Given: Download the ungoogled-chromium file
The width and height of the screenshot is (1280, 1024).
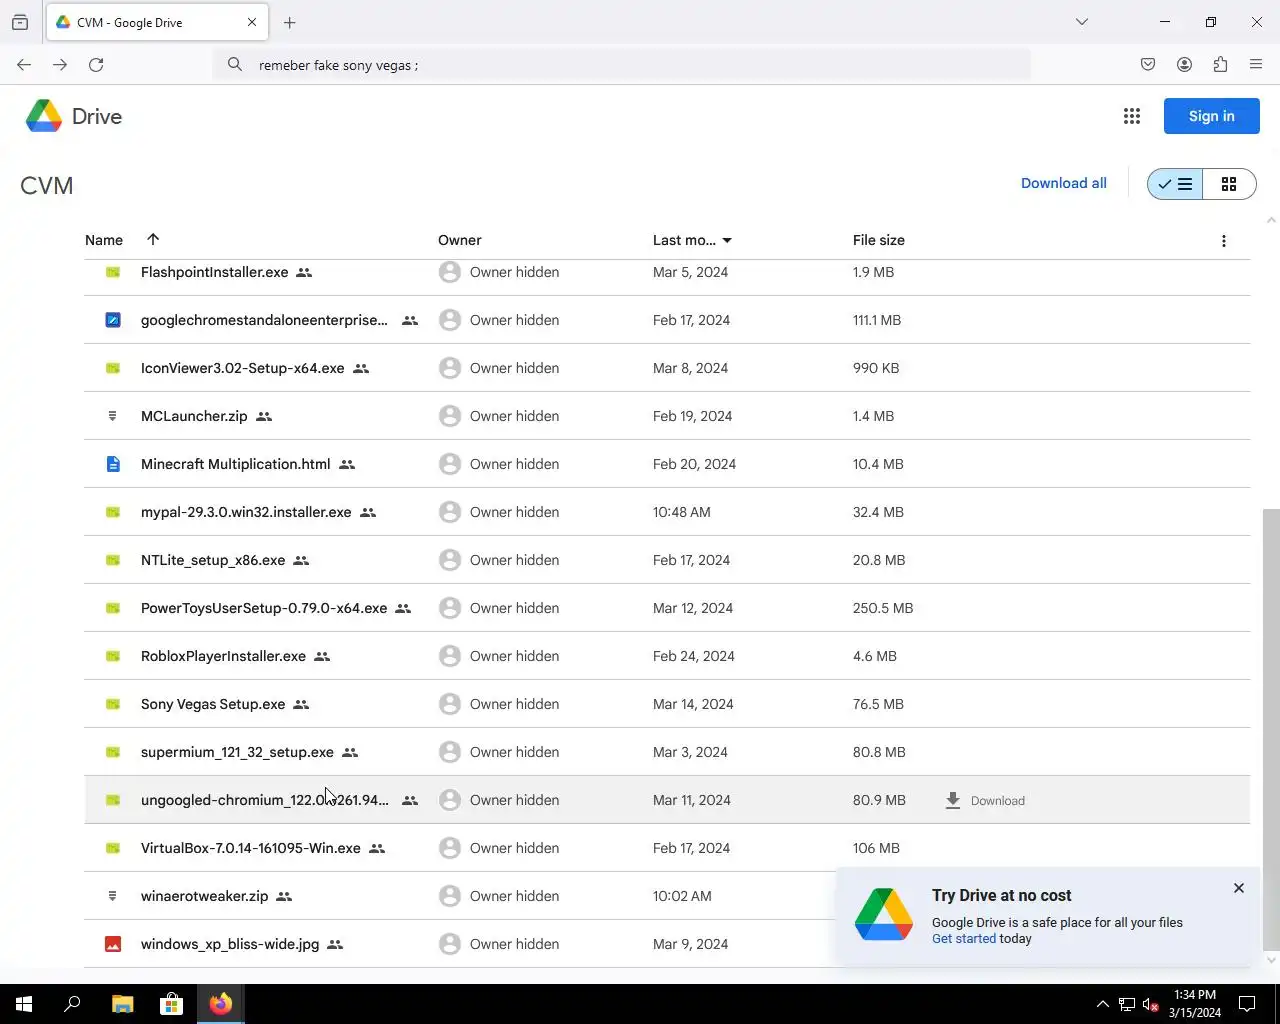Looking at the screenshot, I should pyautogui.click(x=985, y=800).
